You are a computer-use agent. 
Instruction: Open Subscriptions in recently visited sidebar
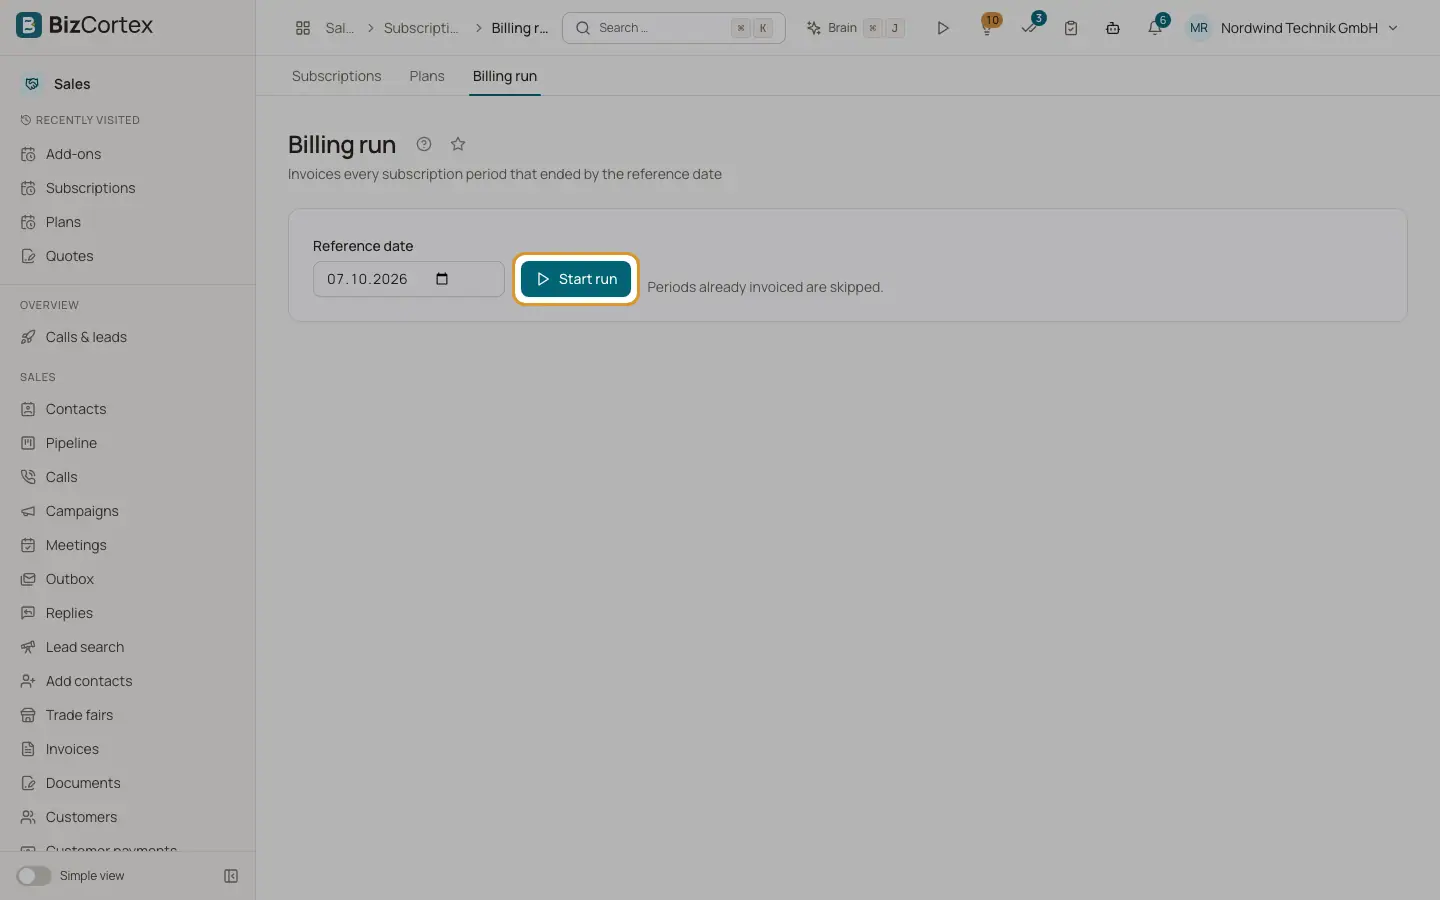pyautogui.click(x=128, y=188)
